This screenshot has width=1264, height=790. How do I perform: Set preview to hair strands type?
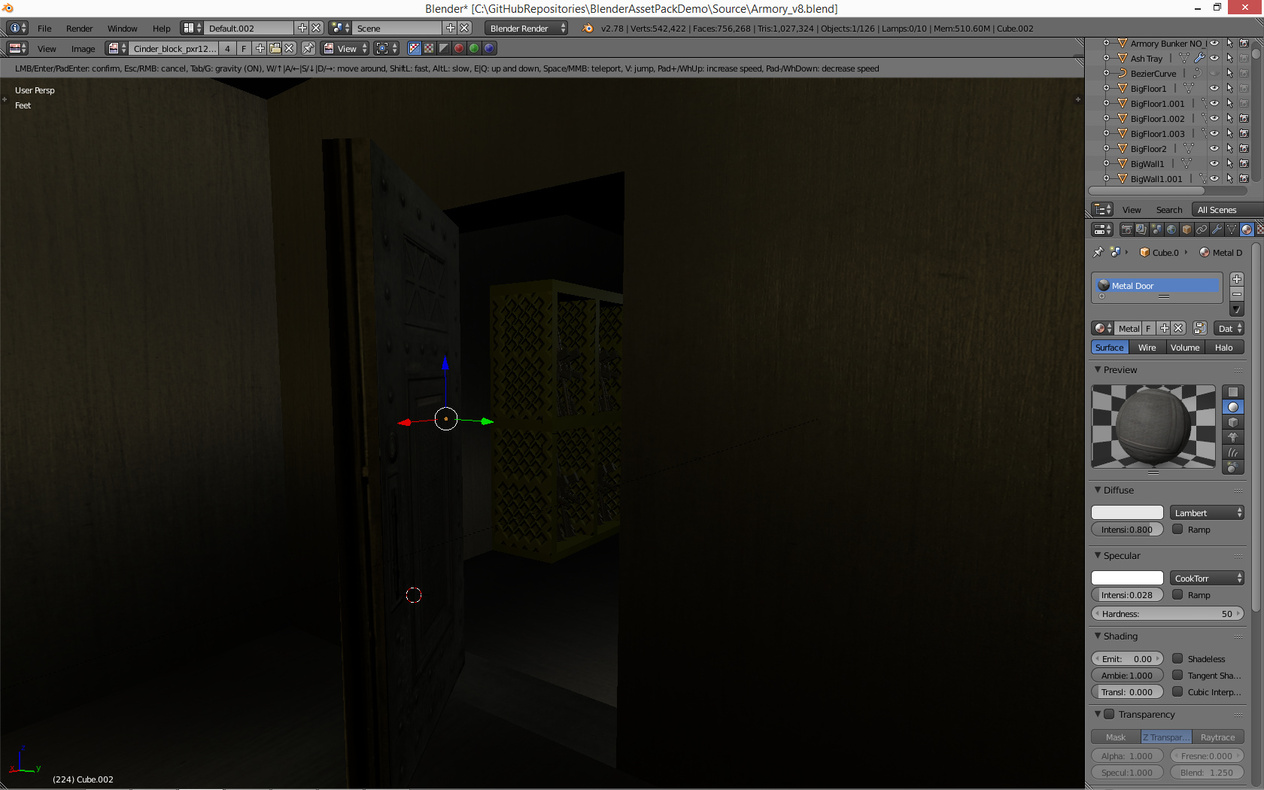tap(1233, 452)
